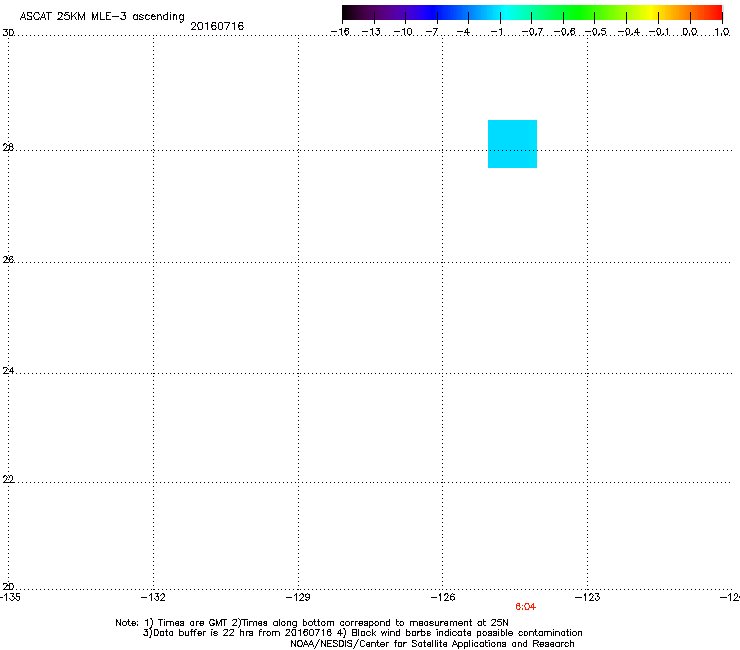This screenshot has height=650, width=740.
Task: Click the '-13' color bar tick label
Action: click(371, 32)
